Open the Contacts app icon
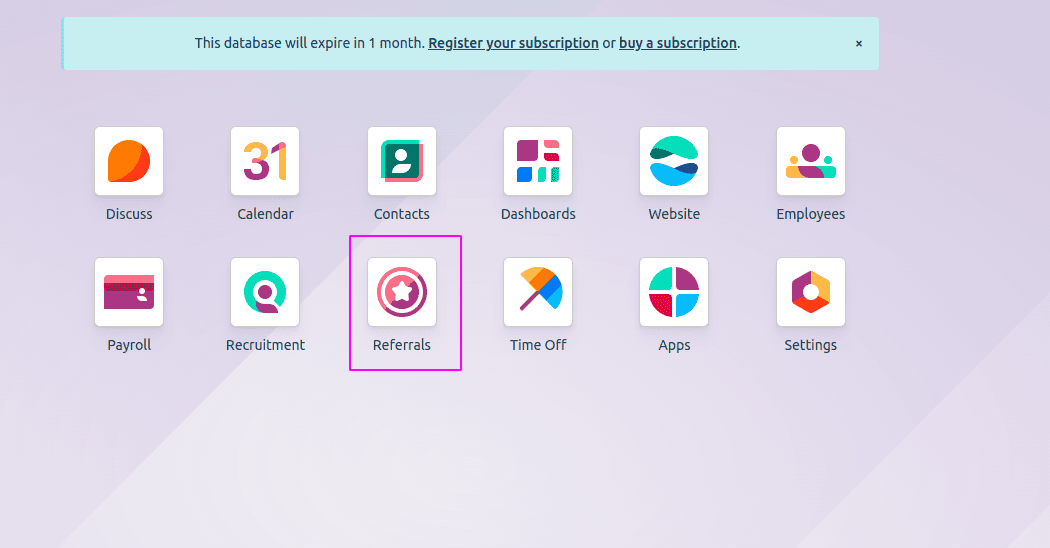Image resolution: width=1050 pixels, height=548 pixels. tap(402, 161)
